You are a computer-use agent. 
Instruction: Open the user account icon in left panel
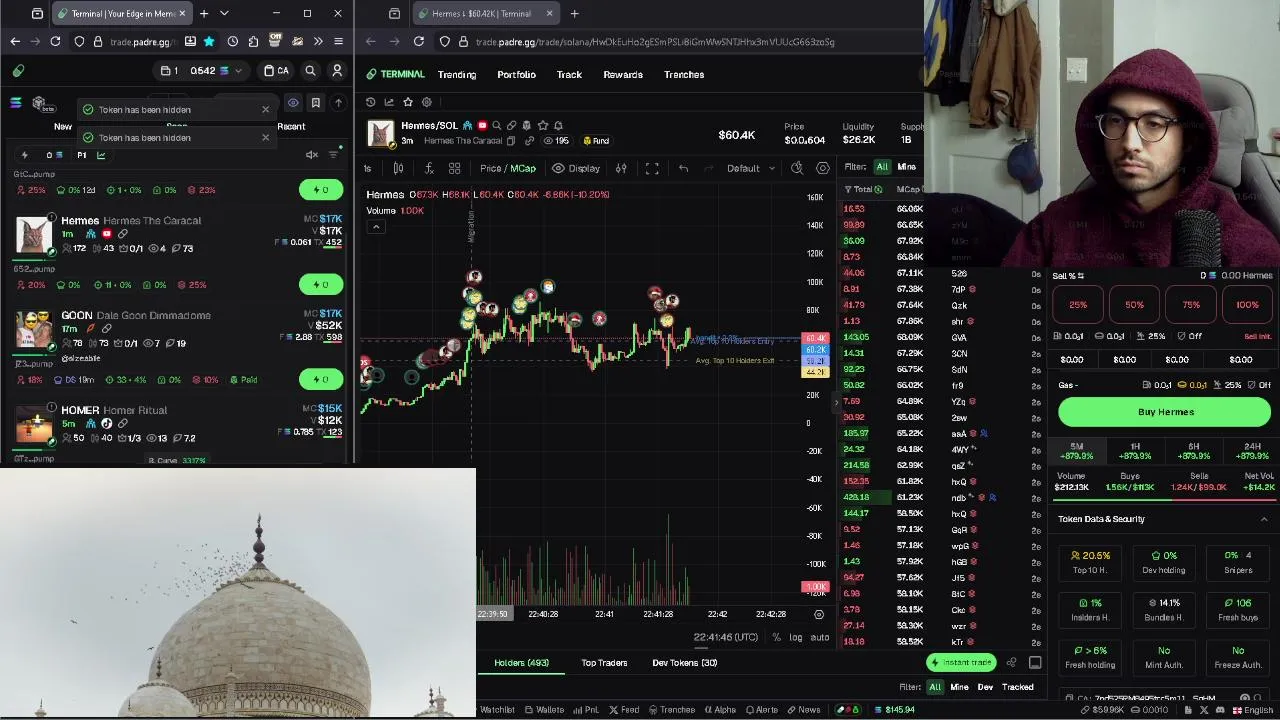coord(337,71)
